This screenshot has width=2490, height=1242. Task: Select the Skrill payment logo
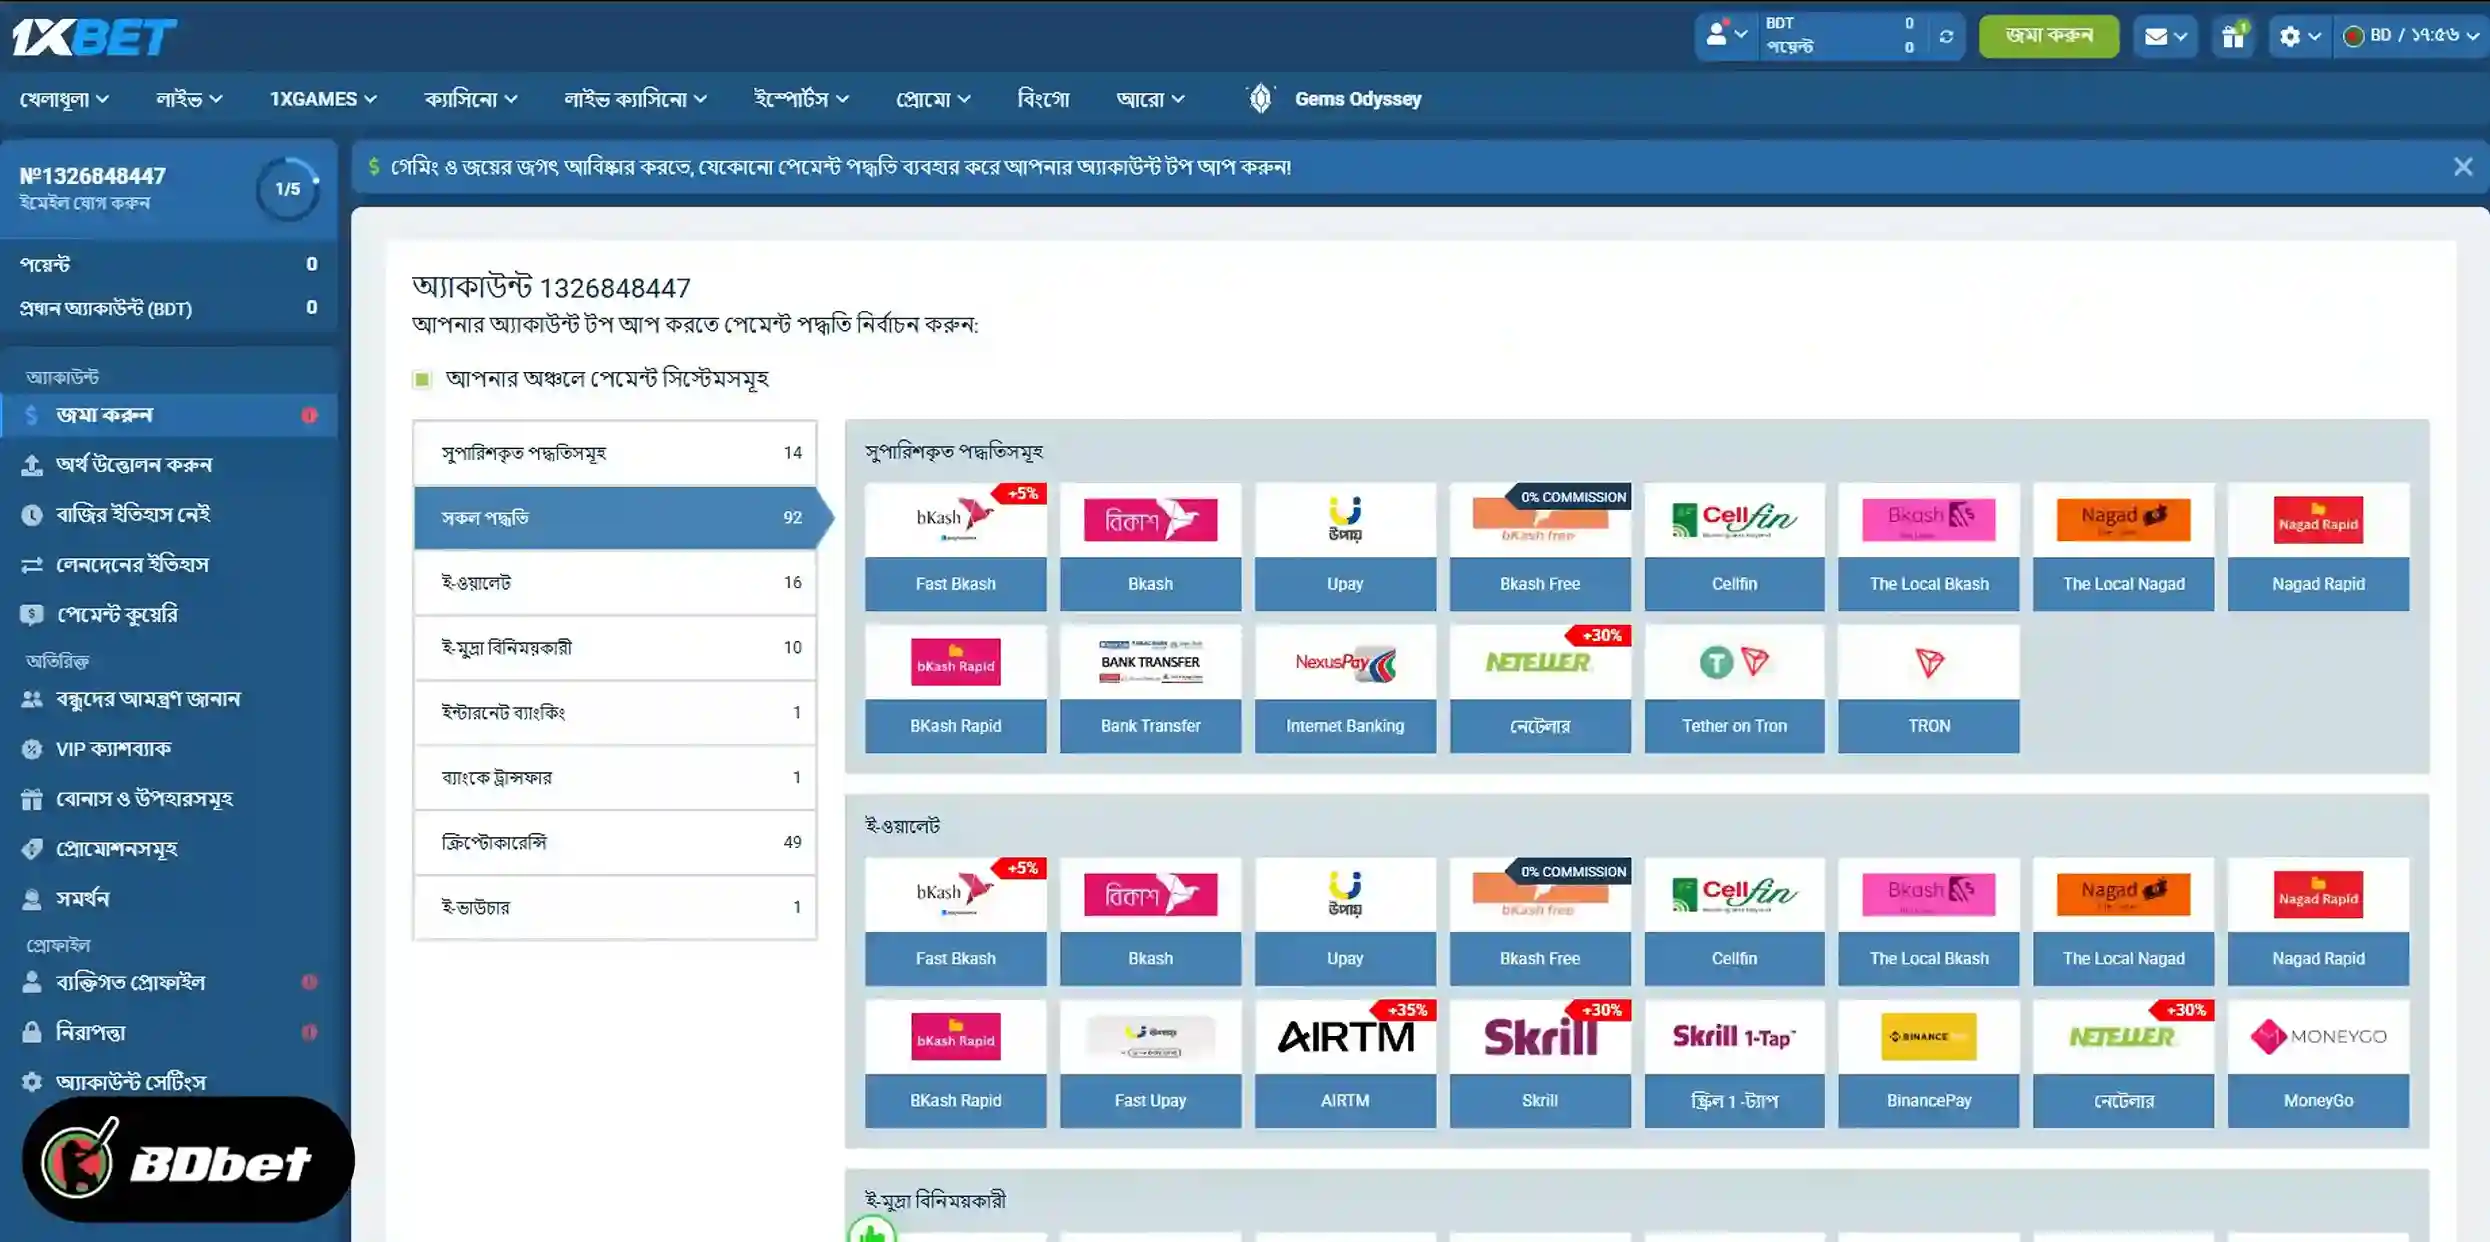(x=1539, y=1036)
